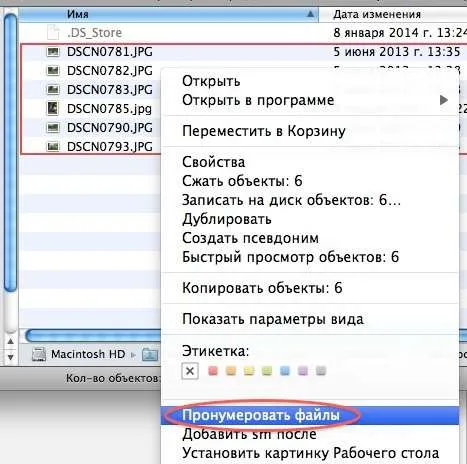Apply the gray label color
467x464 pixels.
pos(321,371)
